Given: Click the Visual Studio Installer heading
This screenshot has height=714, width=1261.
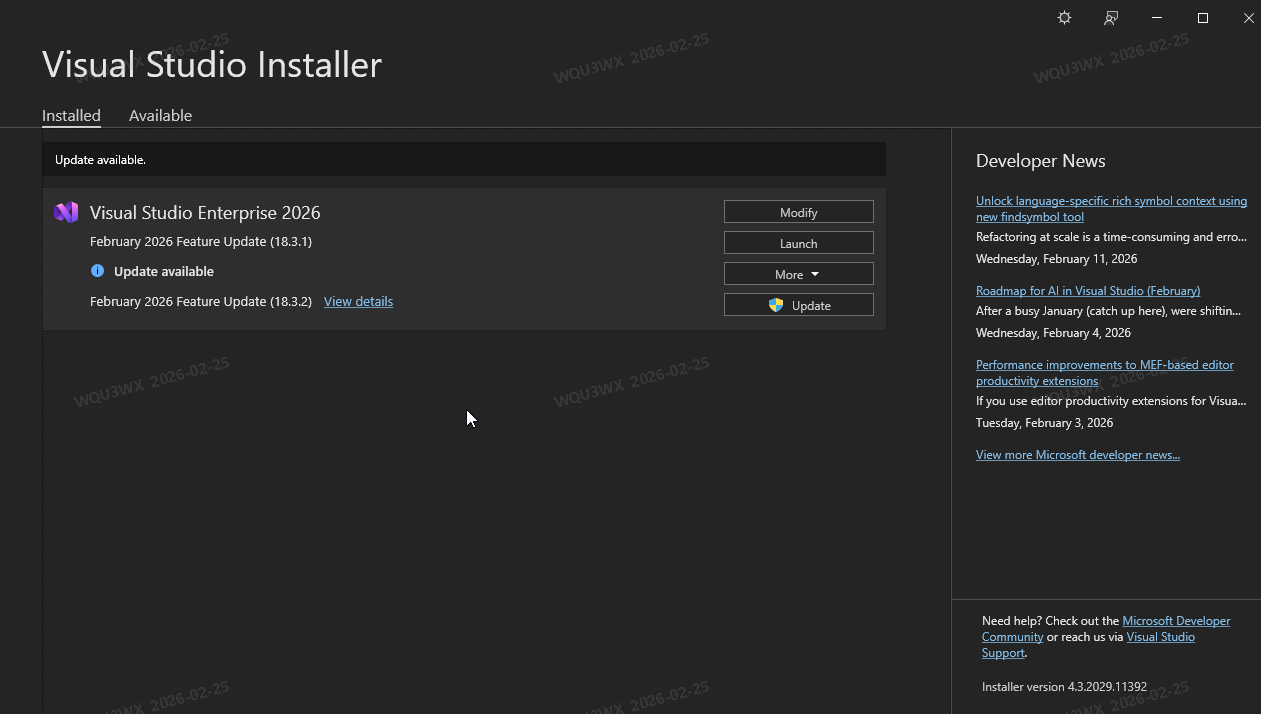Looking at the screenshot, I should [x=212, y=65].
